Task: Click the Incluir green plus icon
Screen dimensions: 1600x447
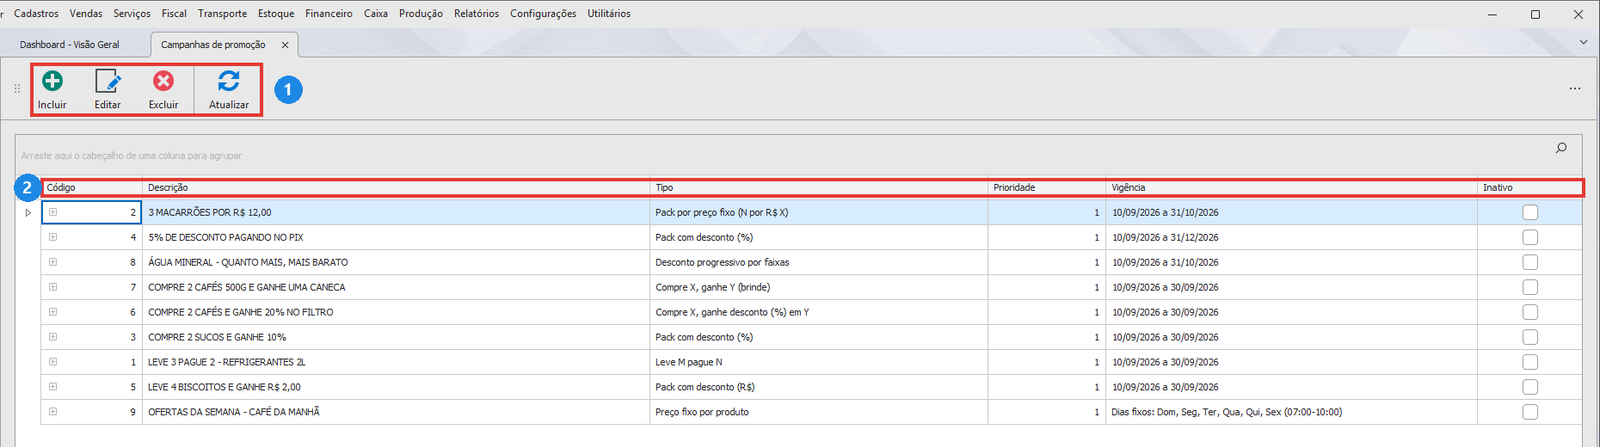Action: [x=52, y=81]
